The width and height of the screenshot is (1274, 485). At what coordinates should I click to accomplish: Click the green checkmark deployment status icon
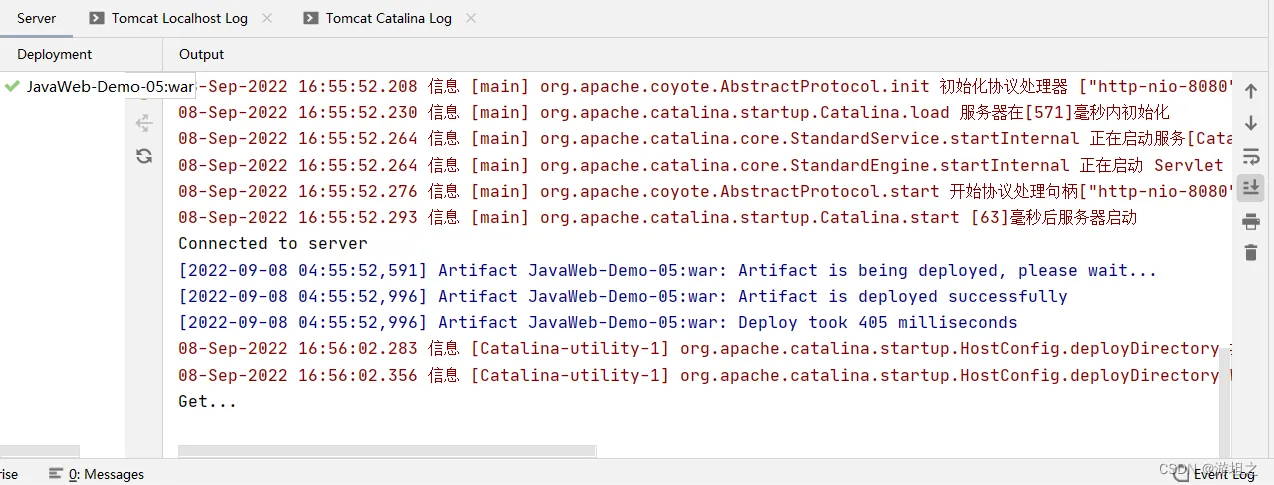pos(12,86)
